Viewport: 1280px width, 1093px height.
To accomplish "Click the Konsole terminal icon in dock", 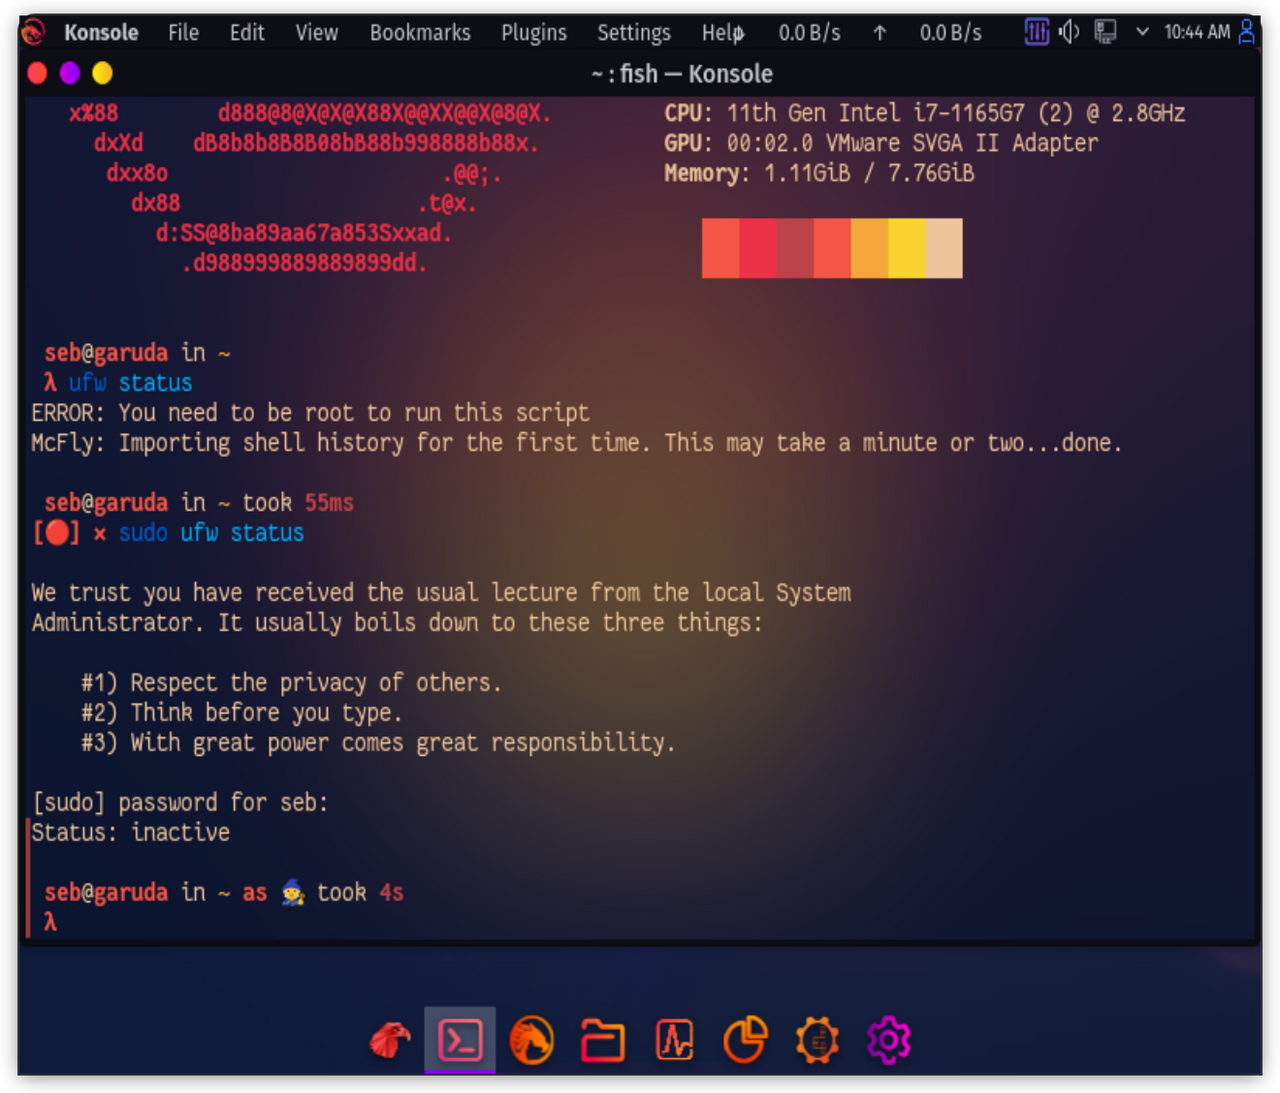I will [x=460, y=1041].
